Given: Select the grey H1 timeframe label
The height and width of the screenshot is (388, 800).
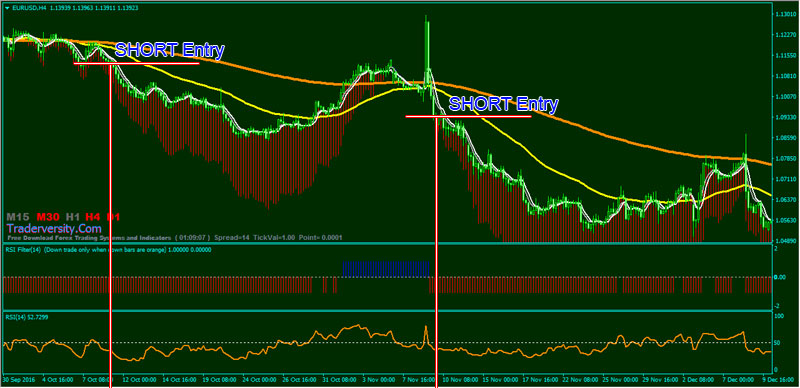Looking at the screenshot, I should point(73,216).
